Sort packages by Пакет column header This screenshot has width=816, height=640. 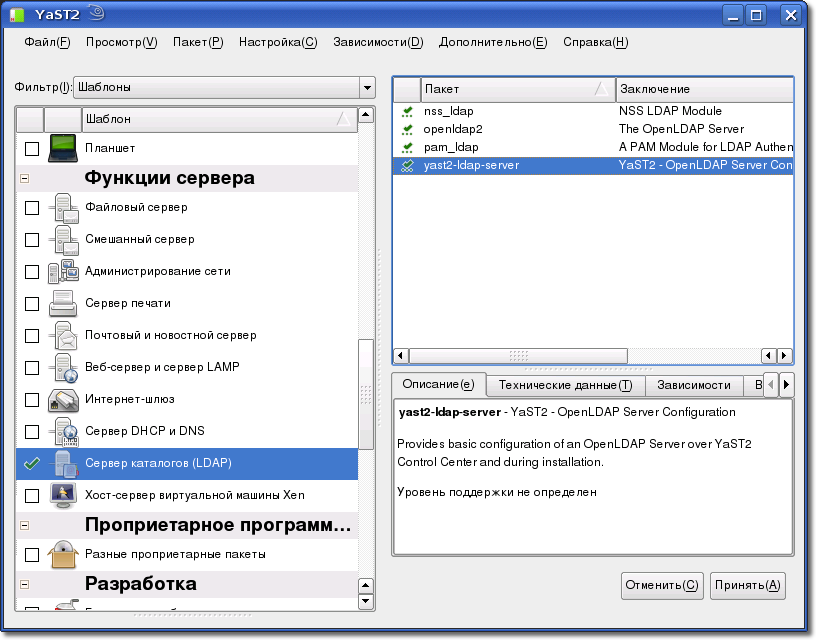pyautogui.click(x=518, y=89)
